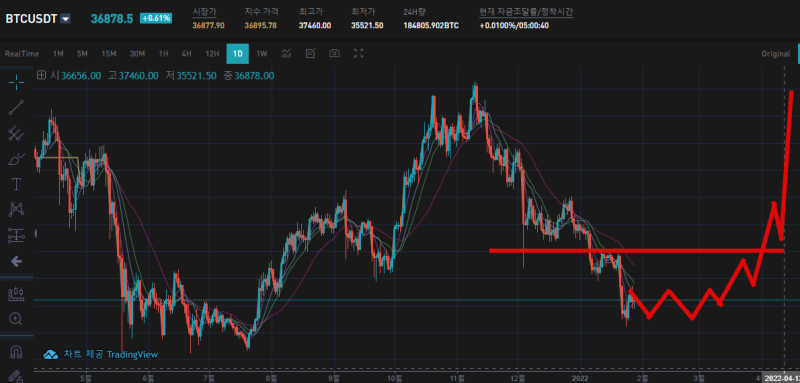The height and width of the screenshot is (383, 800).
Task: Select the text annotation tool
Action: (x=16, y=184)
